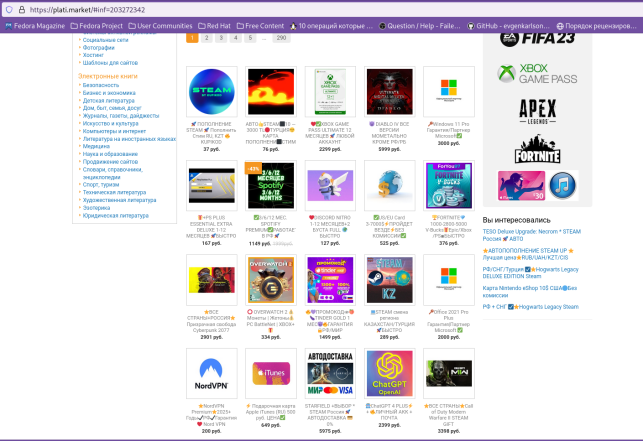643x441 pixels.
Task: Click the Xbox Game Pass logo banner
Action: [537, 74]
